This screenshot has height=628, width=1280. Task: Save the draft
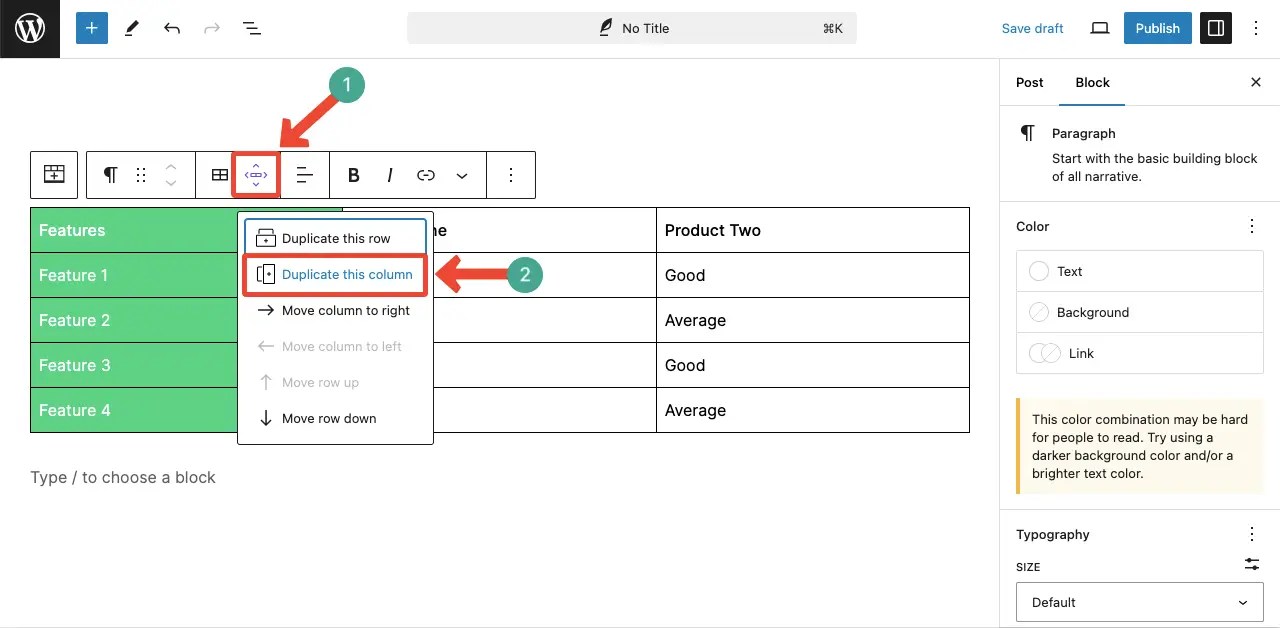1032,28
